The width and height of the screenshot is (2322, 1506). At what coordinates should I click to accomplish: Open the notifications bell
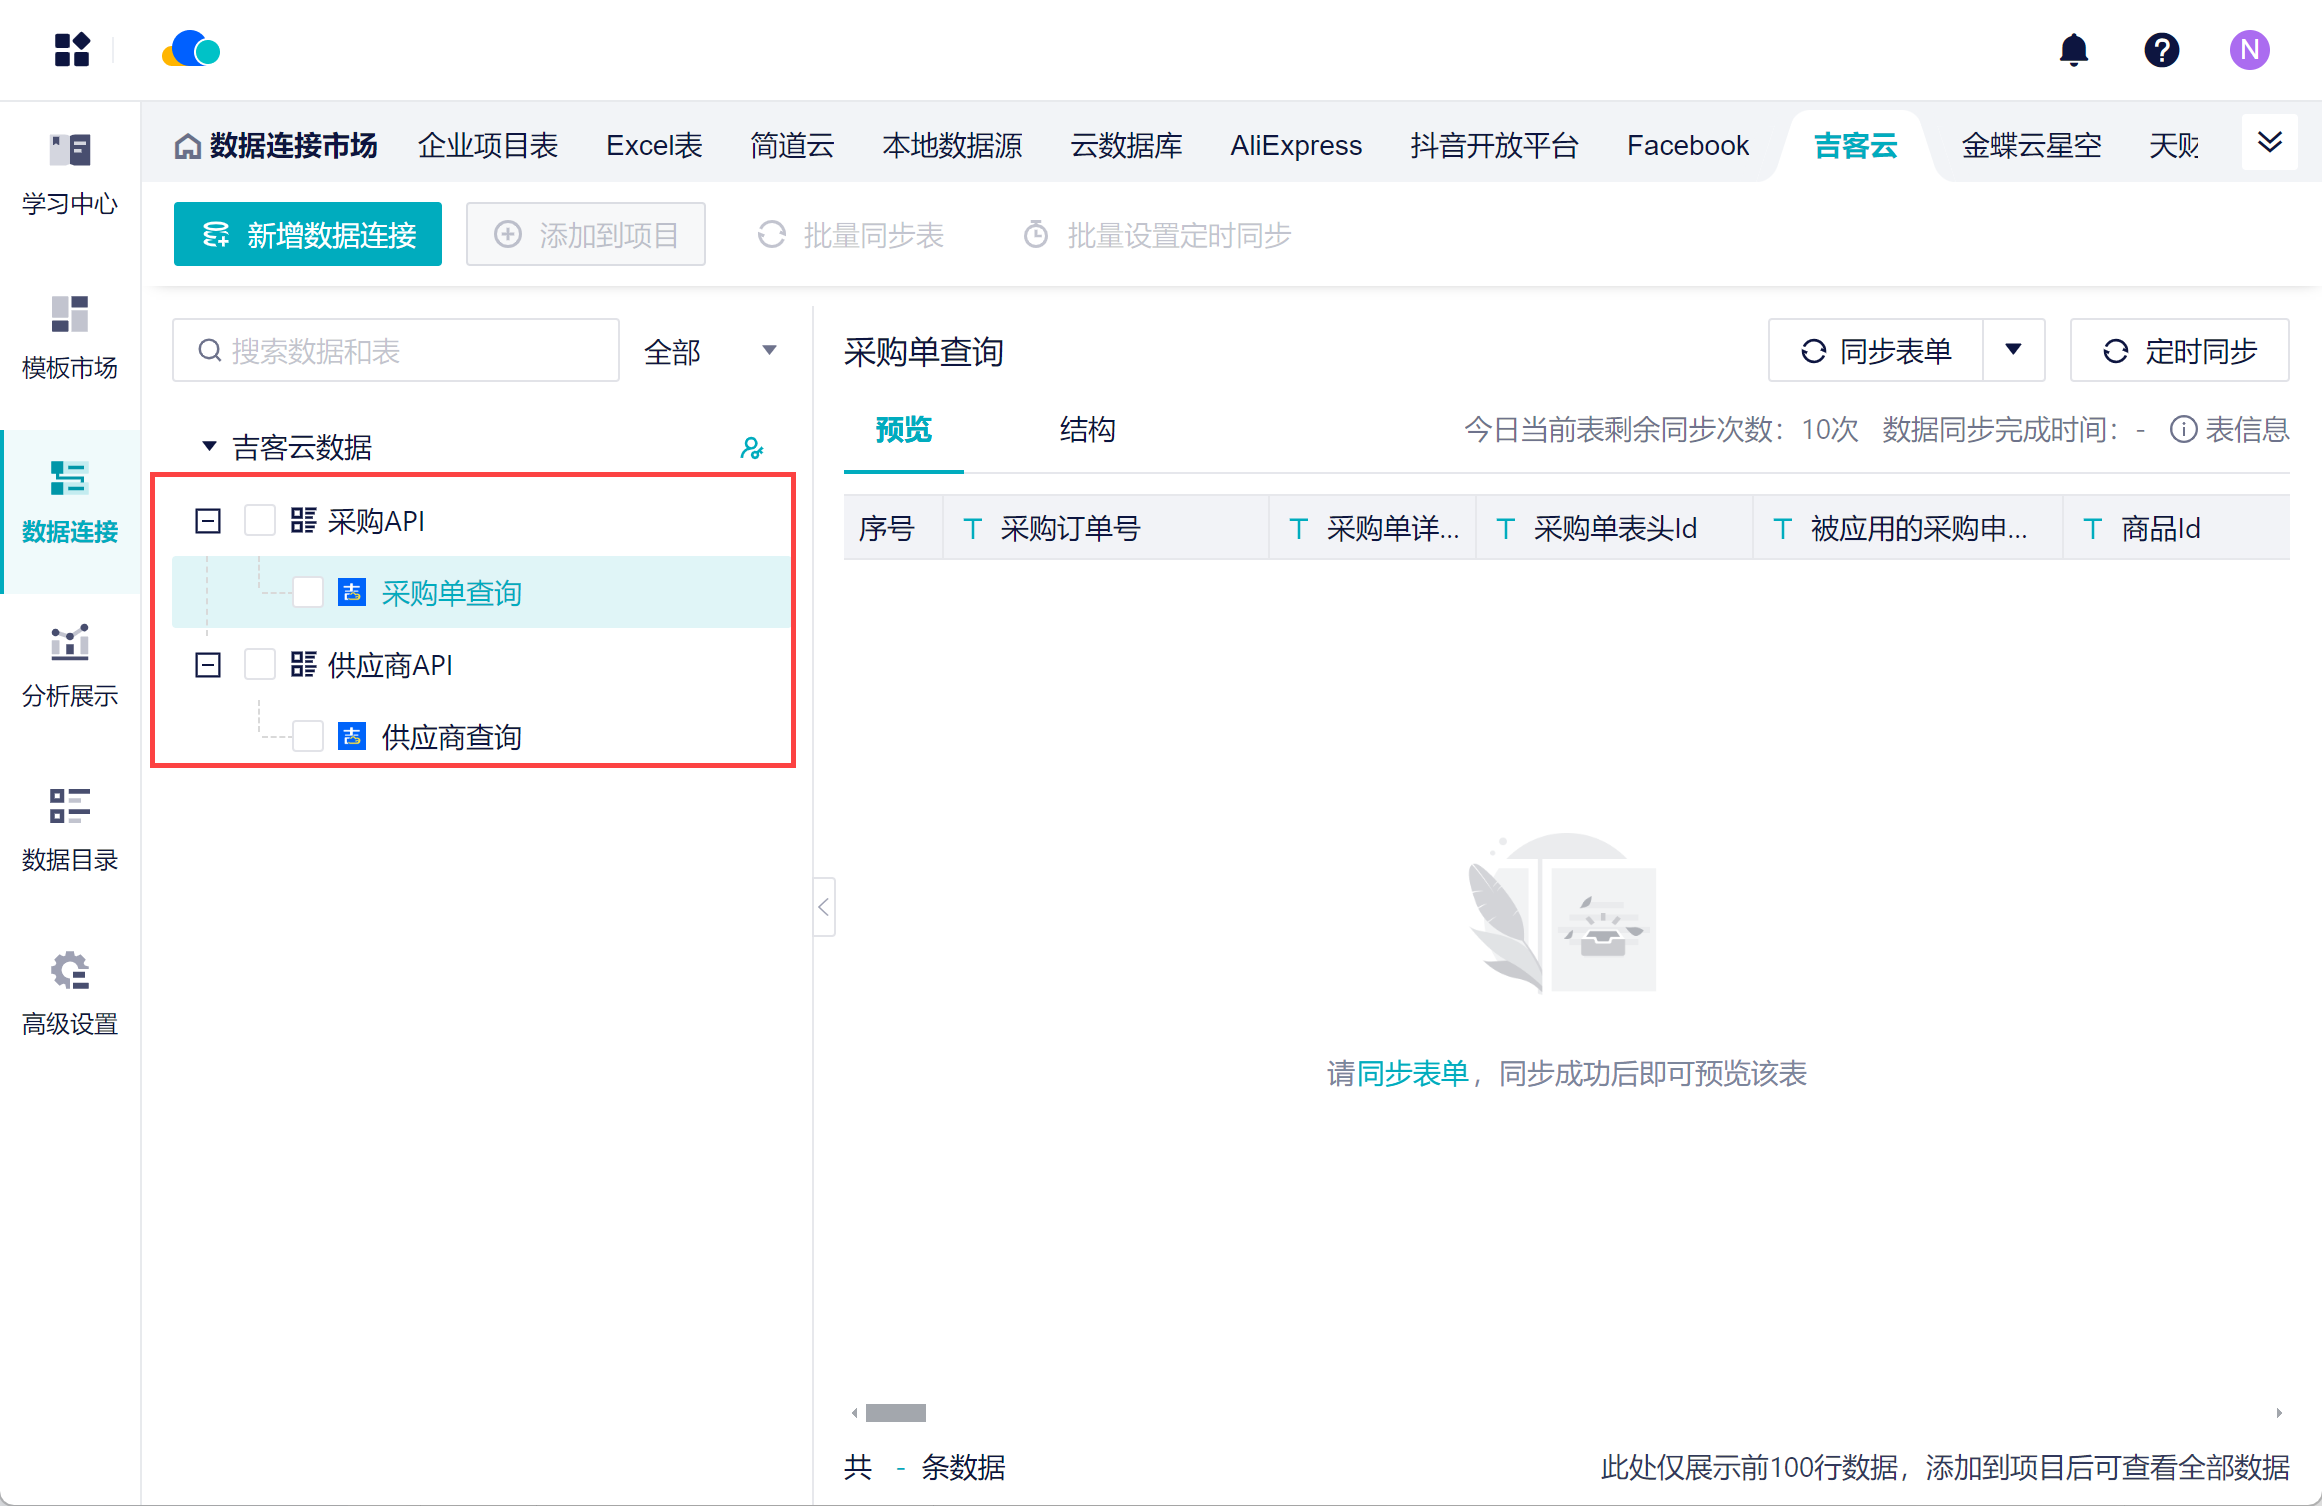pos(2074,50)
